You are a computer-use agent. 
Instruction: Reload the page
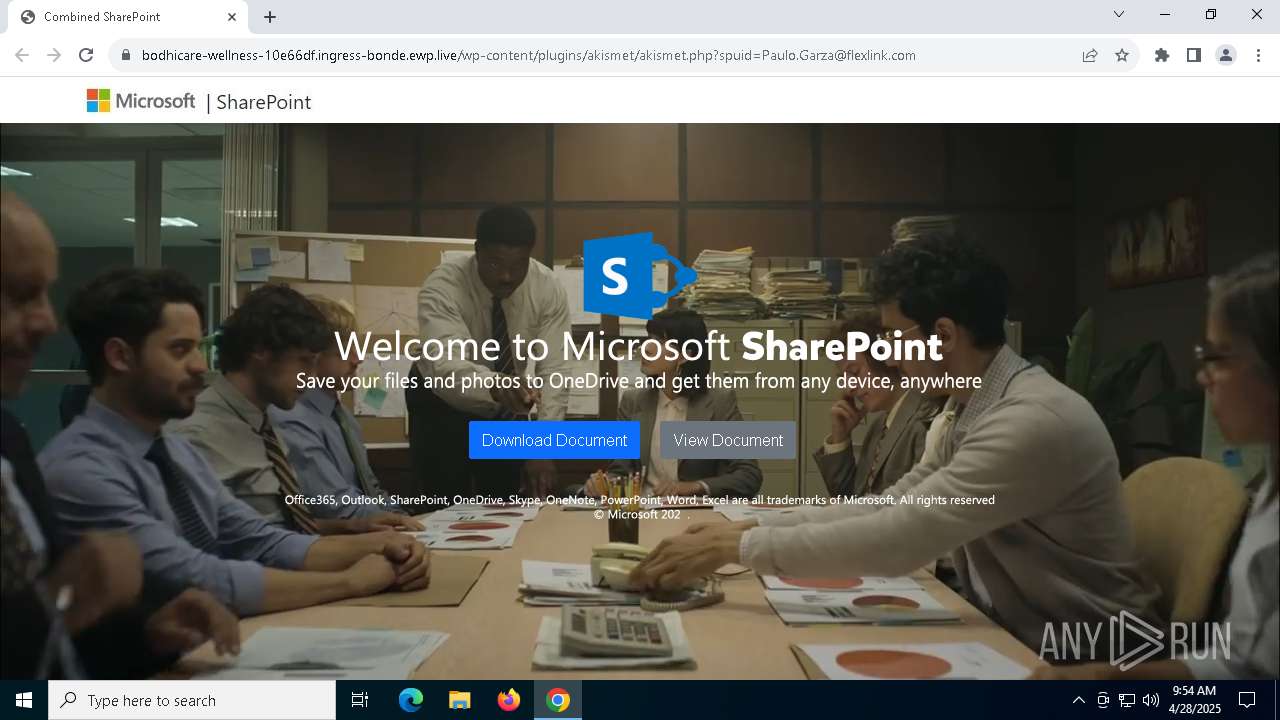[x=86, y=55]
